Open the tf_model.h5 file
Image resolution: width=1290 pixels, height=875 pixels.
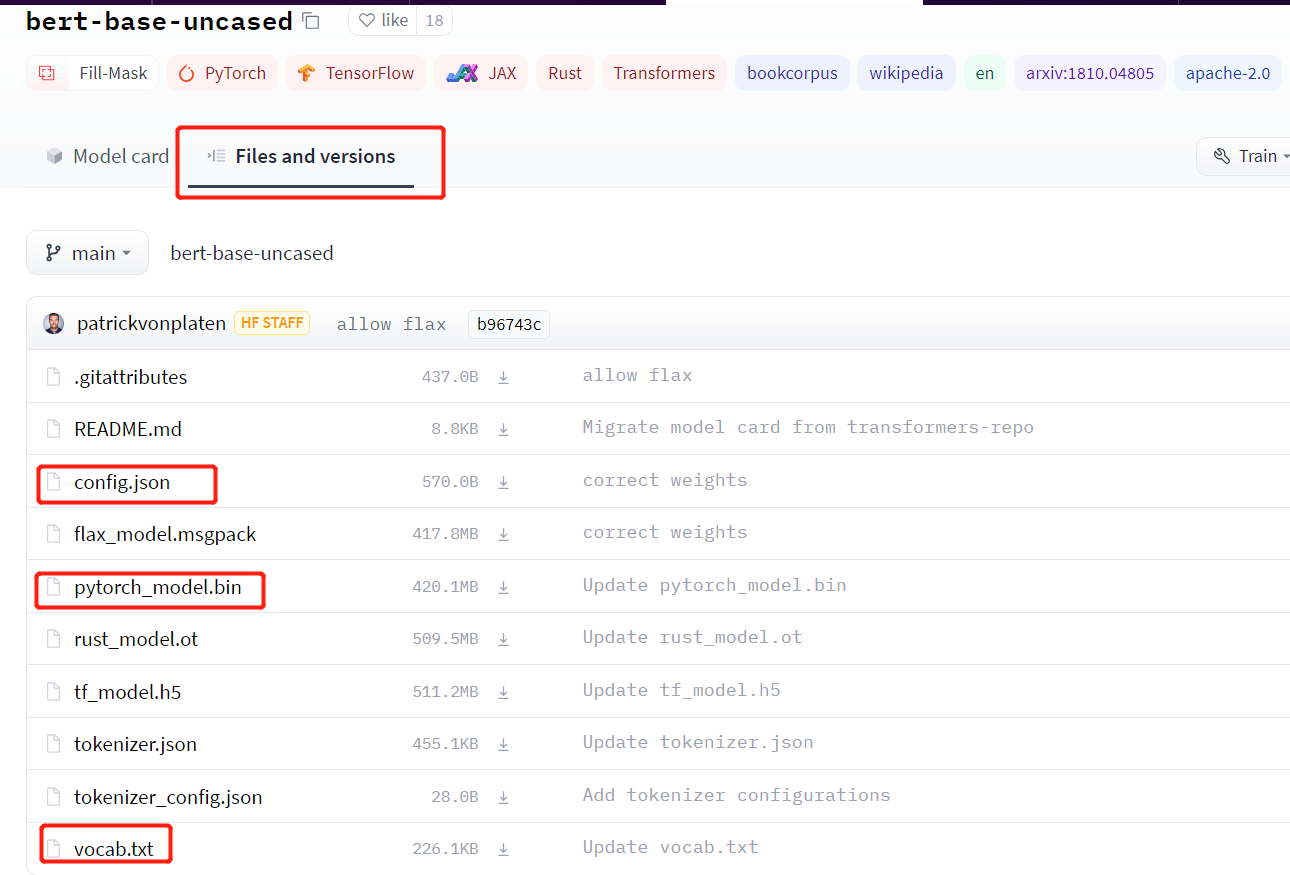[127, 692]
